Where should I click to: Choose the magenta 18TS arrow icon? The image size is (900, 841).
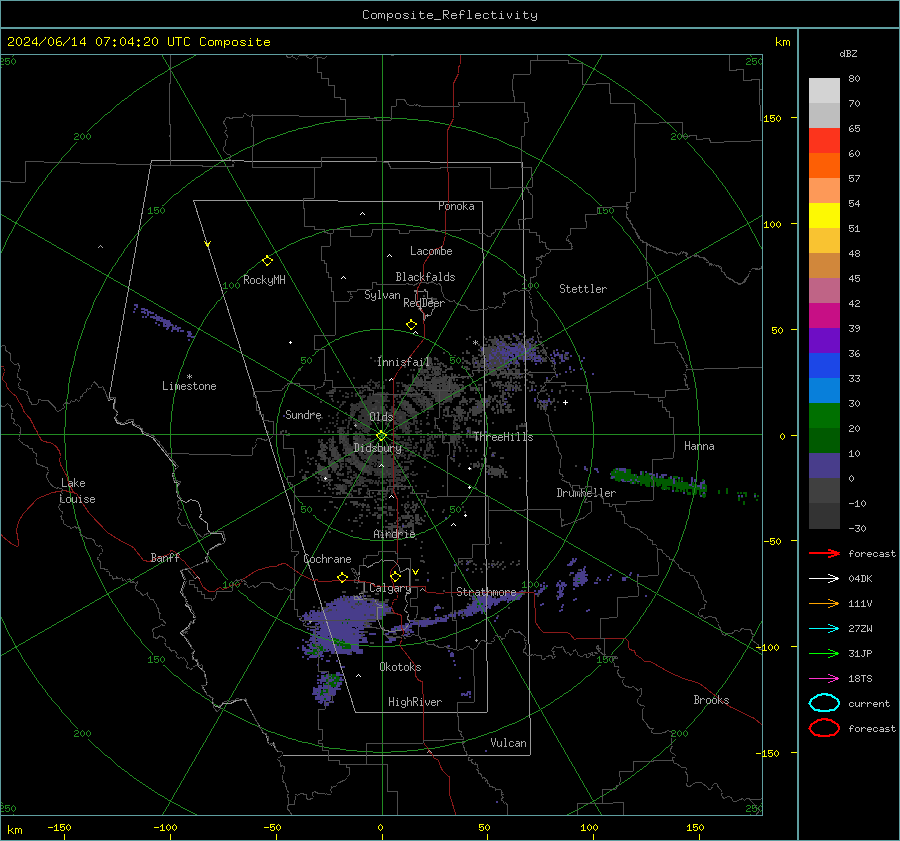click(x=824, y=678)
